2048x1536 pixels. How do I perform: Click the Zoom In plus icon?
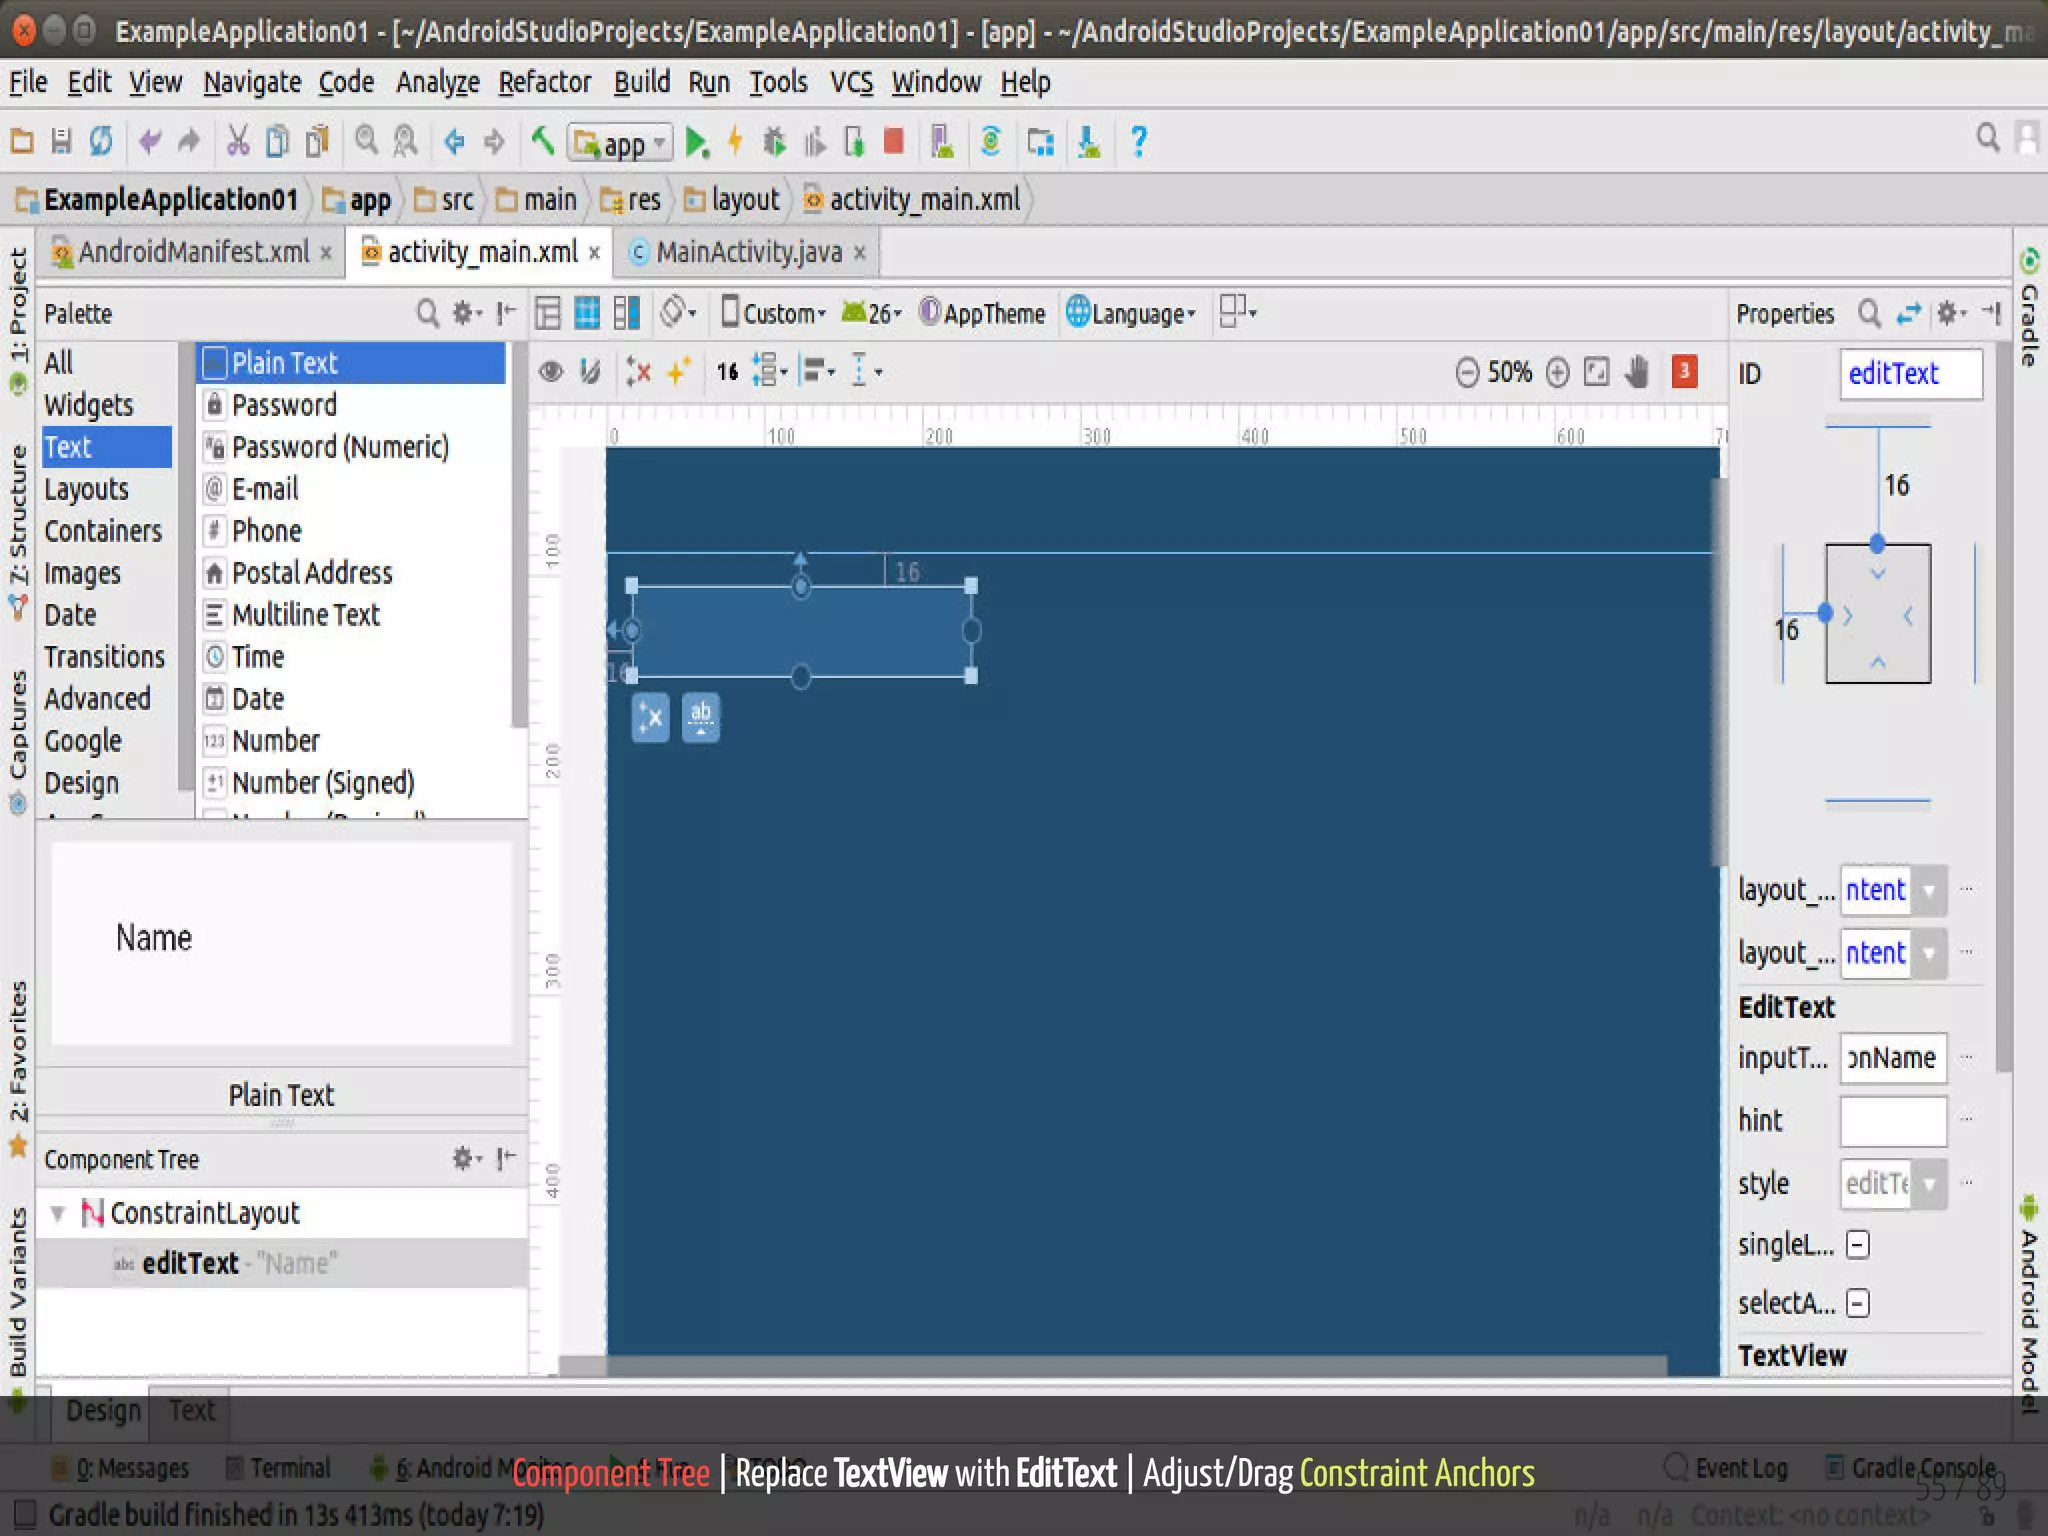[1557, 373]
